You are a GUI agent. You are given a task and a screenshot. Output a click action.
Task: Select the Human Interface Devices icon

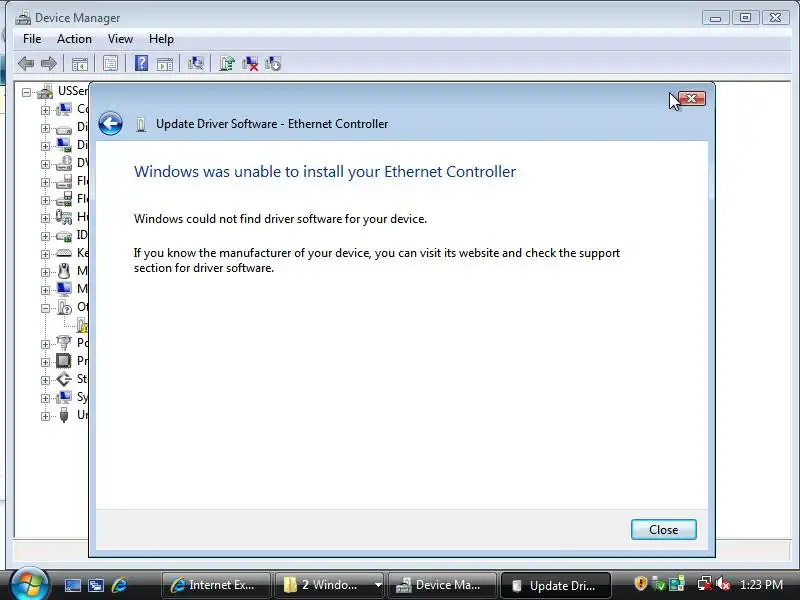click(x=64, y=217)
